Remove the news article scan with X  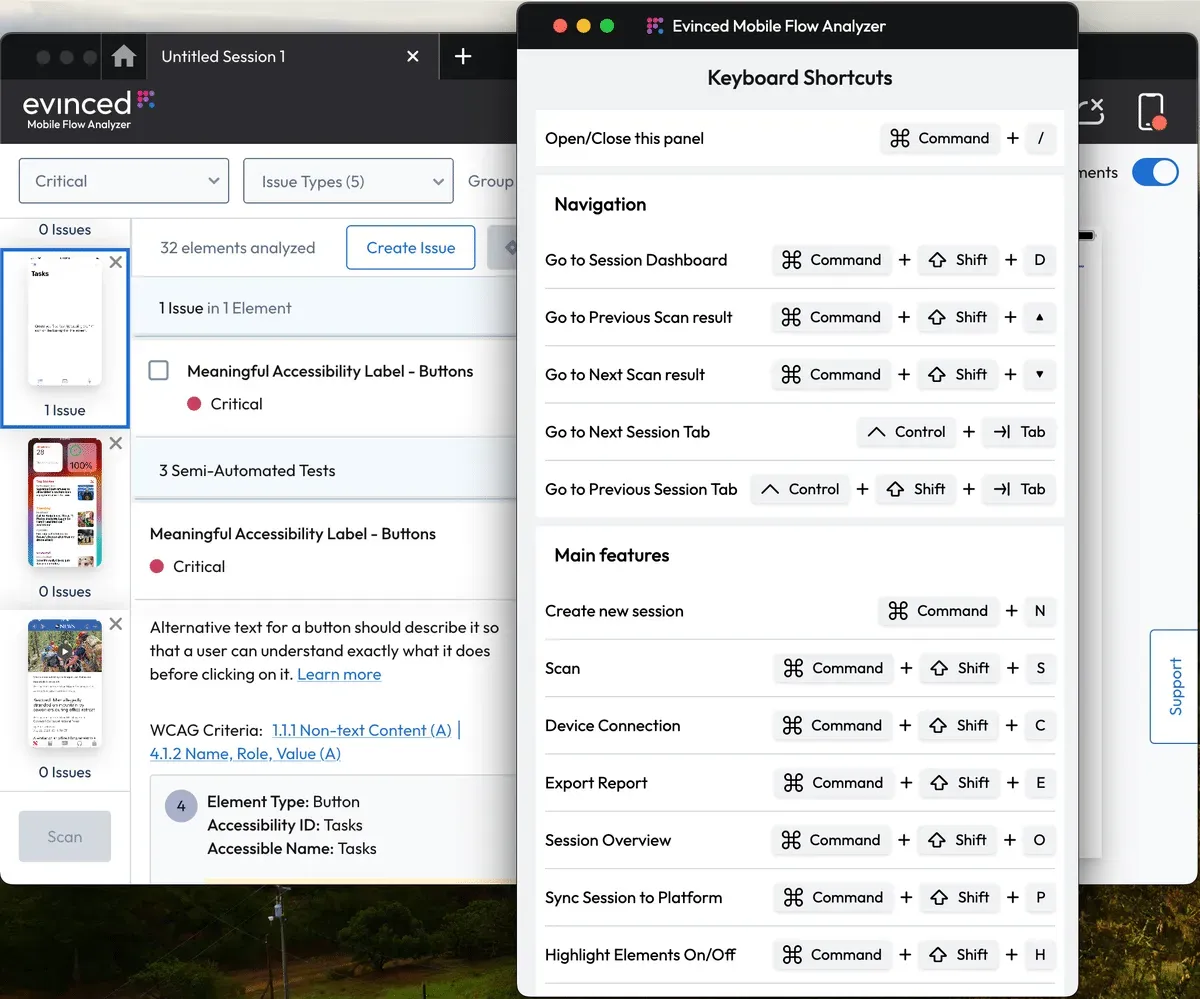[116, 624]
